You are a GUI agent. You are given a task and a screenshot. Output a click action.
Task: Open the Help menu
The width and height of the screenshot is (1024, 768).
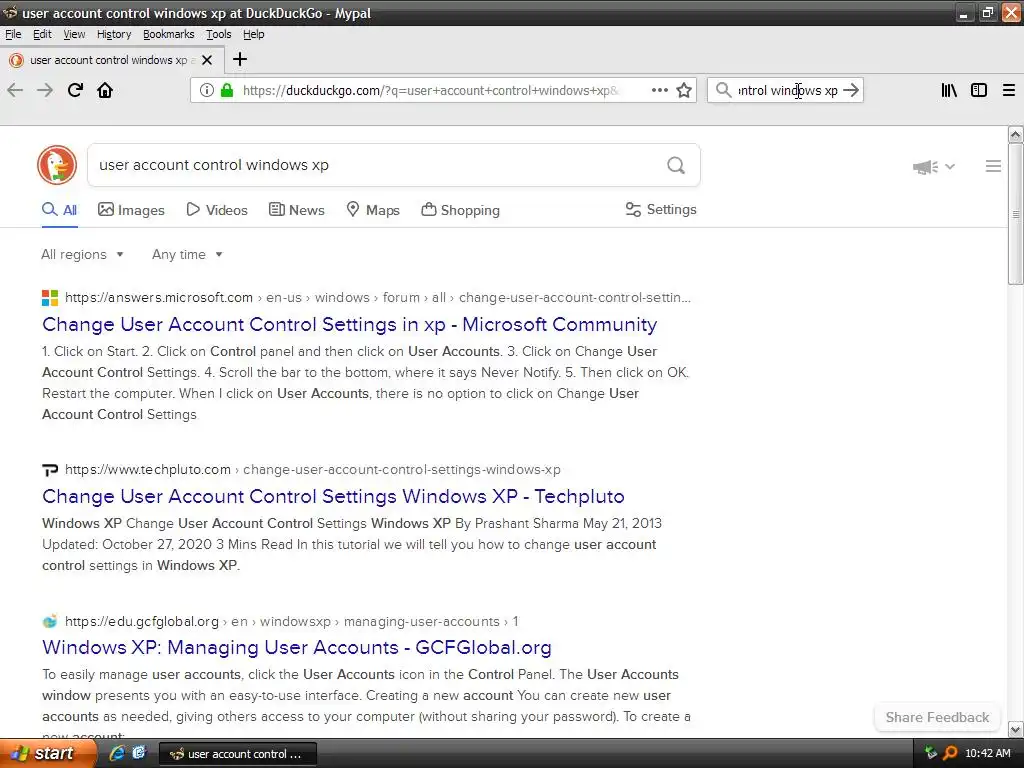pyautogui.click(x=253, y=34)
